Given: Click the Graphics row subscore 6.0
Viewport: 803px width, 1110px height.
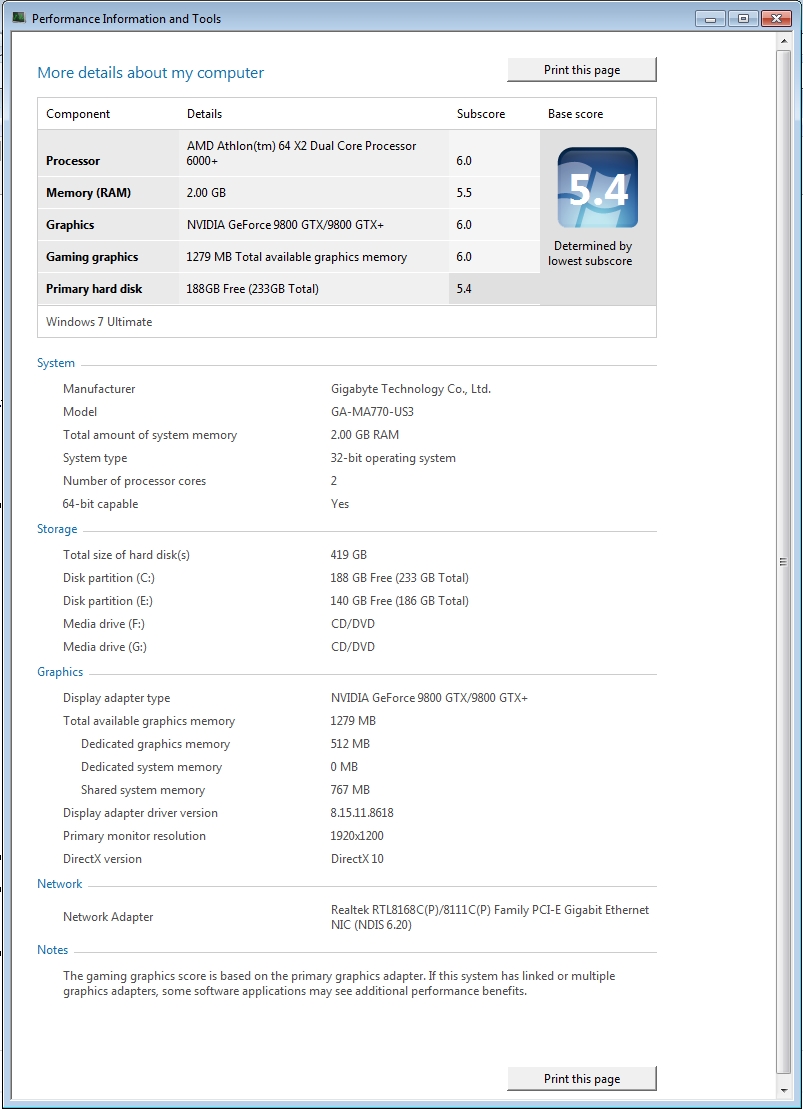Looking at the screenshot, I should point(464,224).
